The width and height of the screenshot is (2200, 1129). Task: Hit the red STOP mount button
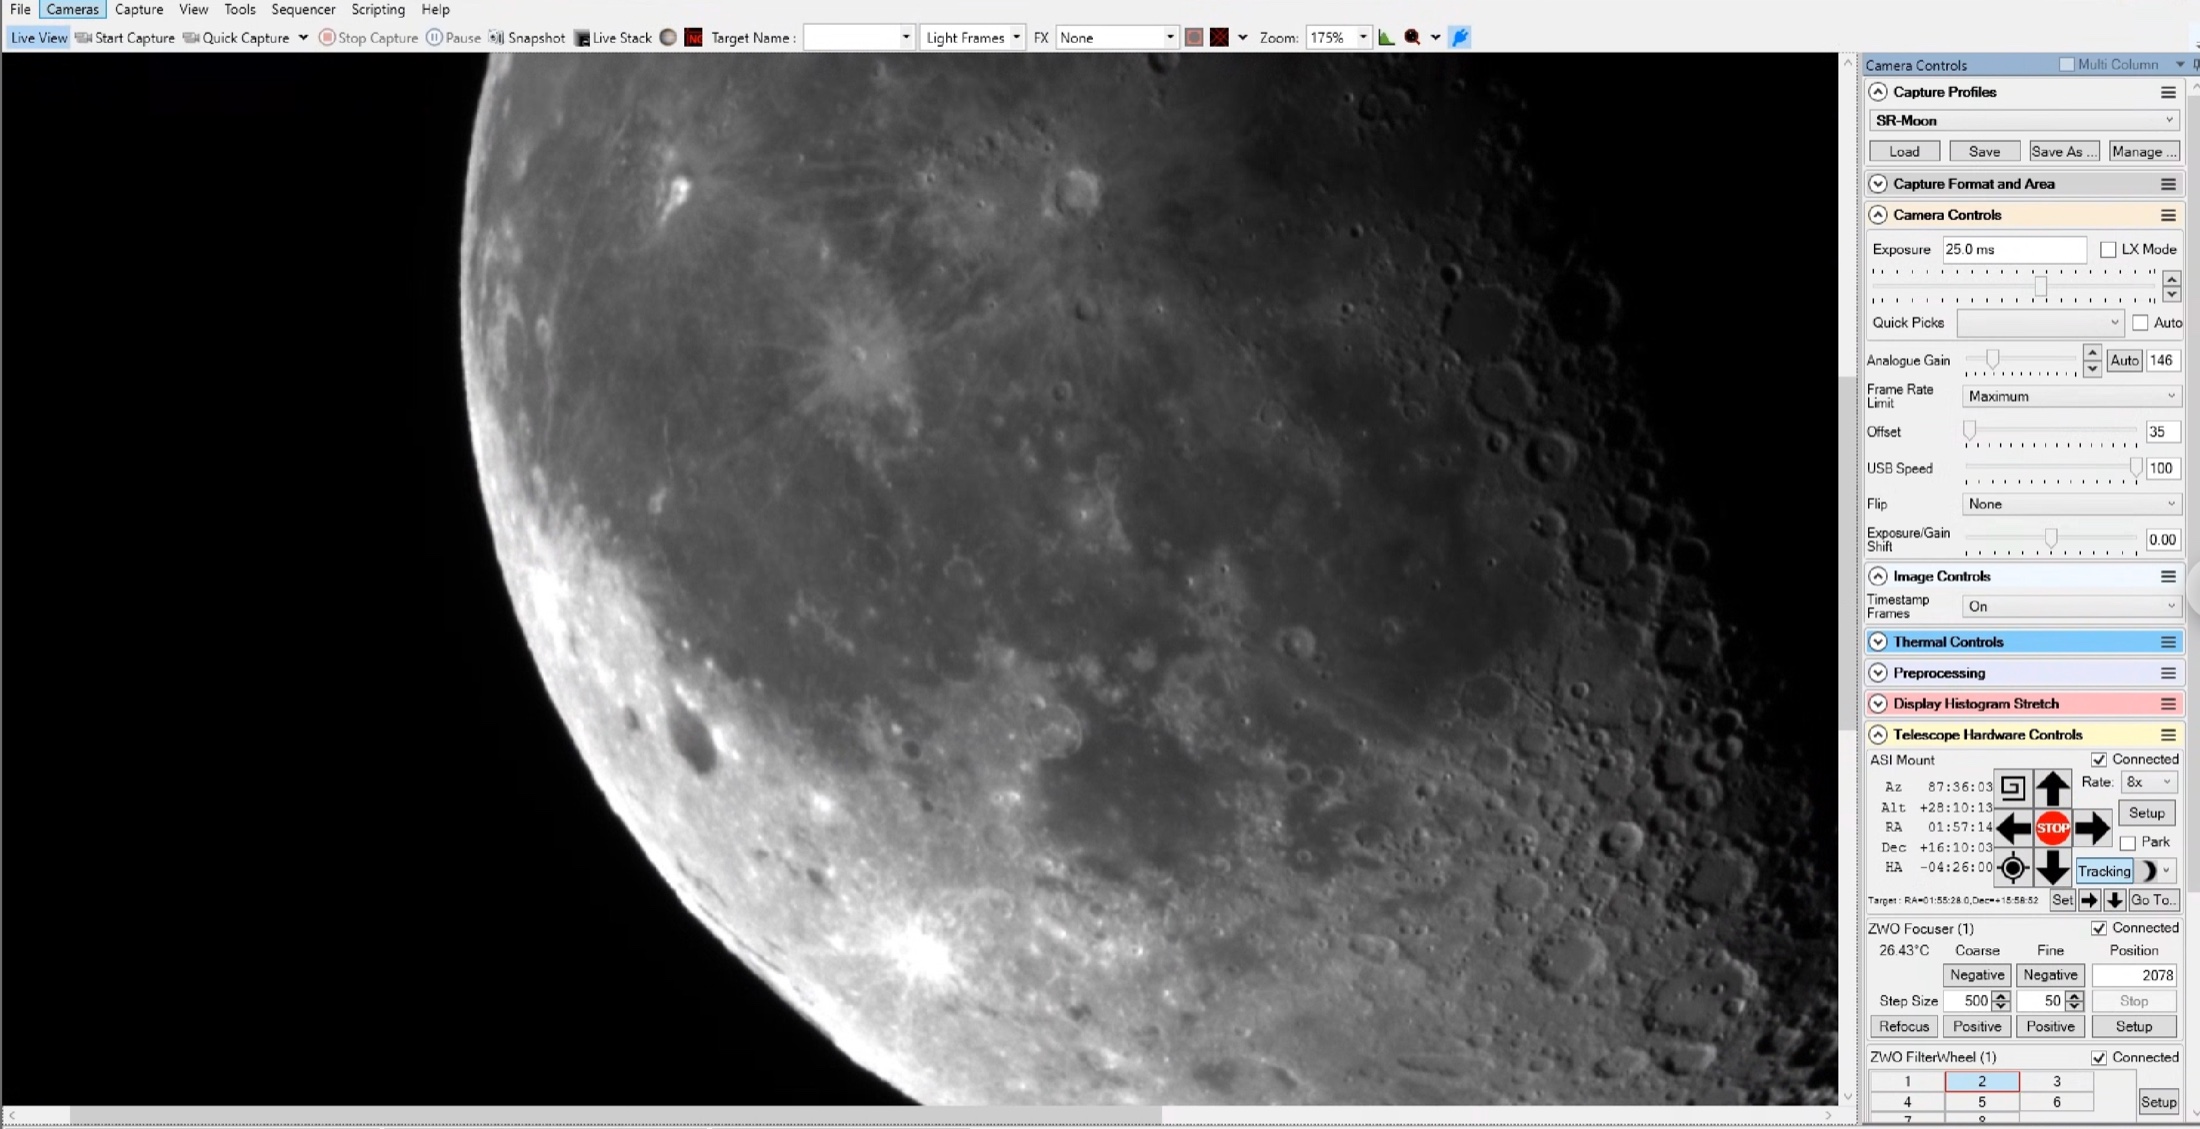pos(2053,828)
